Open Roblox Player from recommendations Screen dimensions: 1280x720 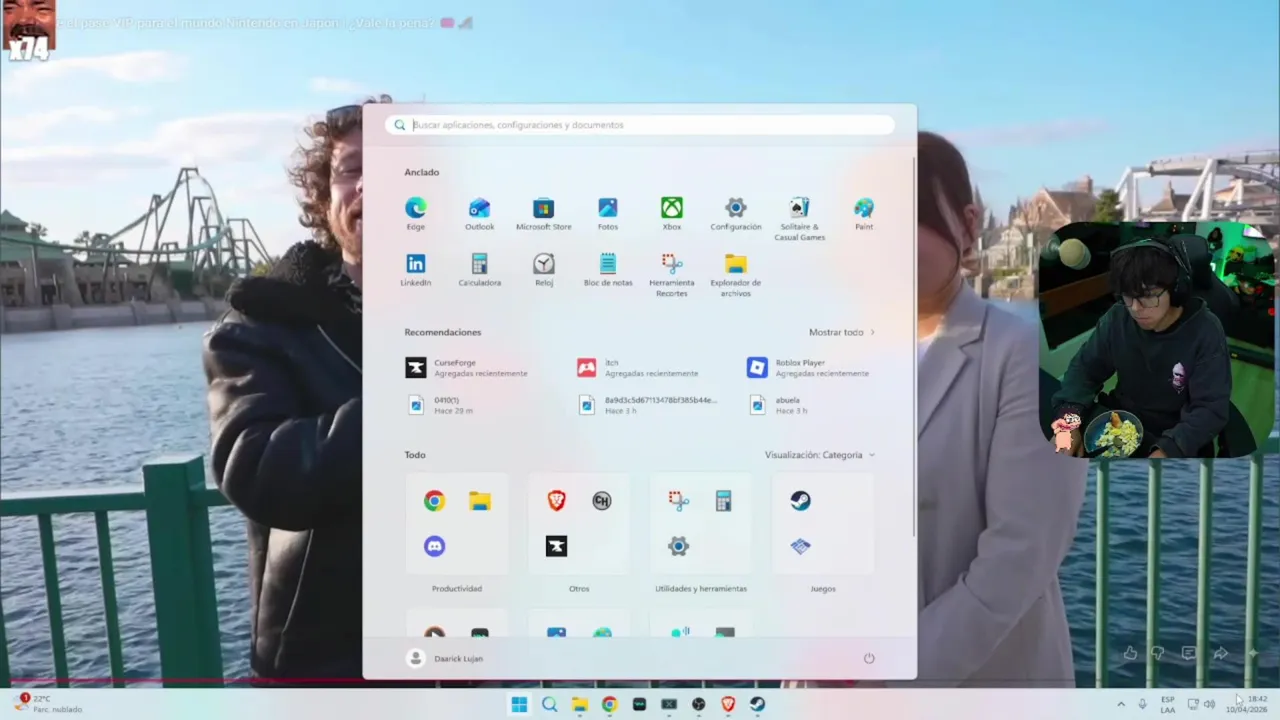point(809,368)
